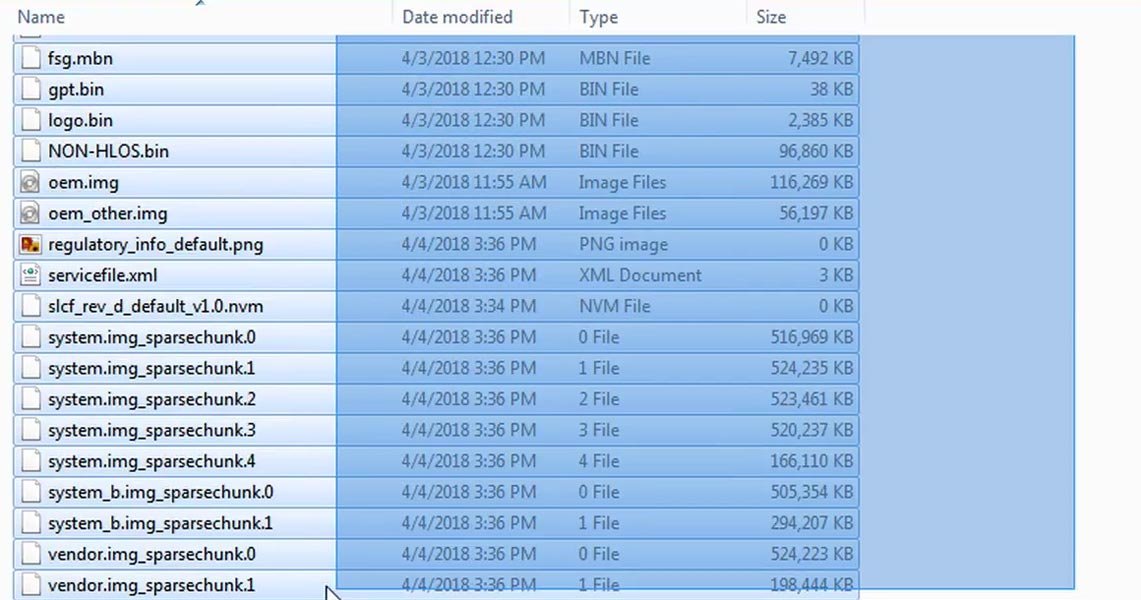Sort by the Date modified column header

coord(457,17)
